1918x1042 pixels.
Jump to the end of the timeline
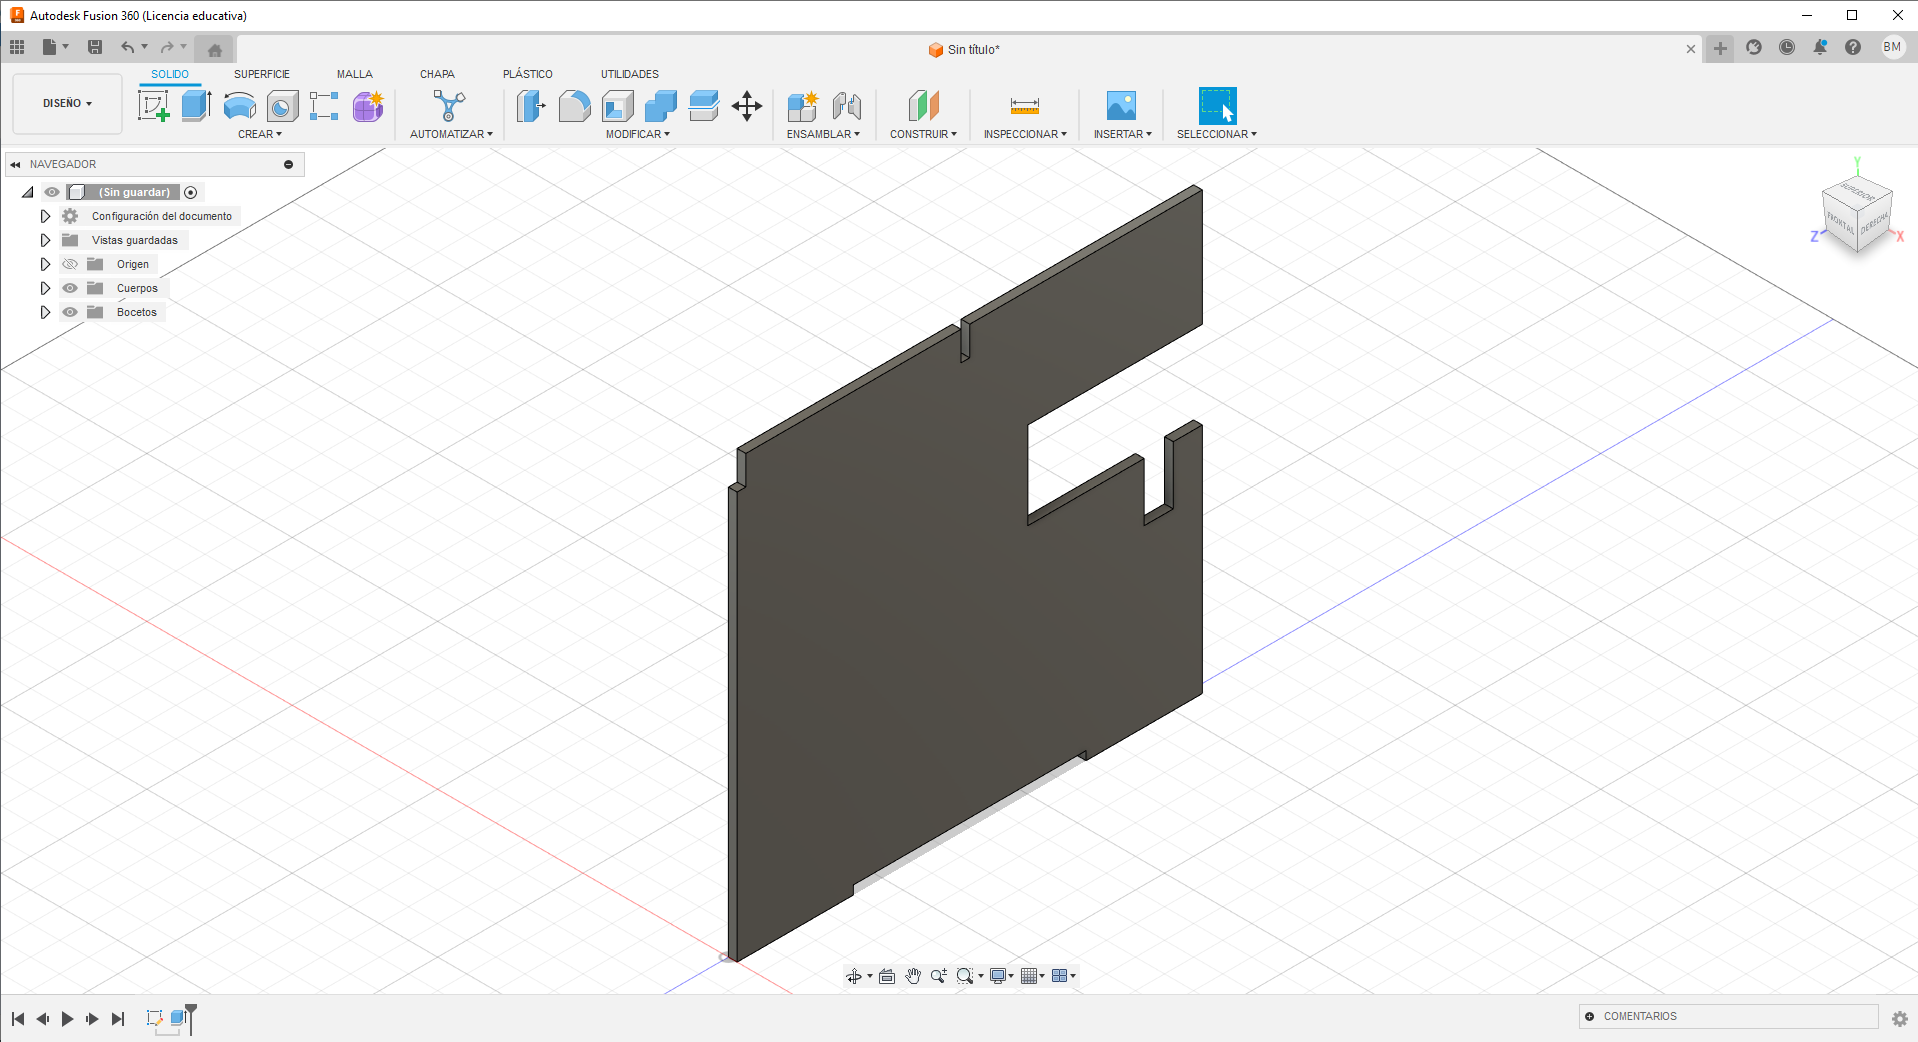coord(118,1019)
